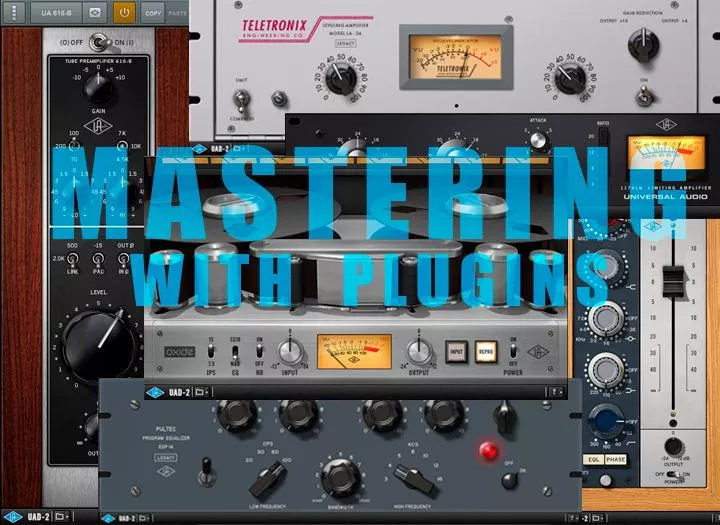Screen dimensions: 720x525
Task: Toggle the 610-B low frequency 100/200 switch
Action: point(74,146)
